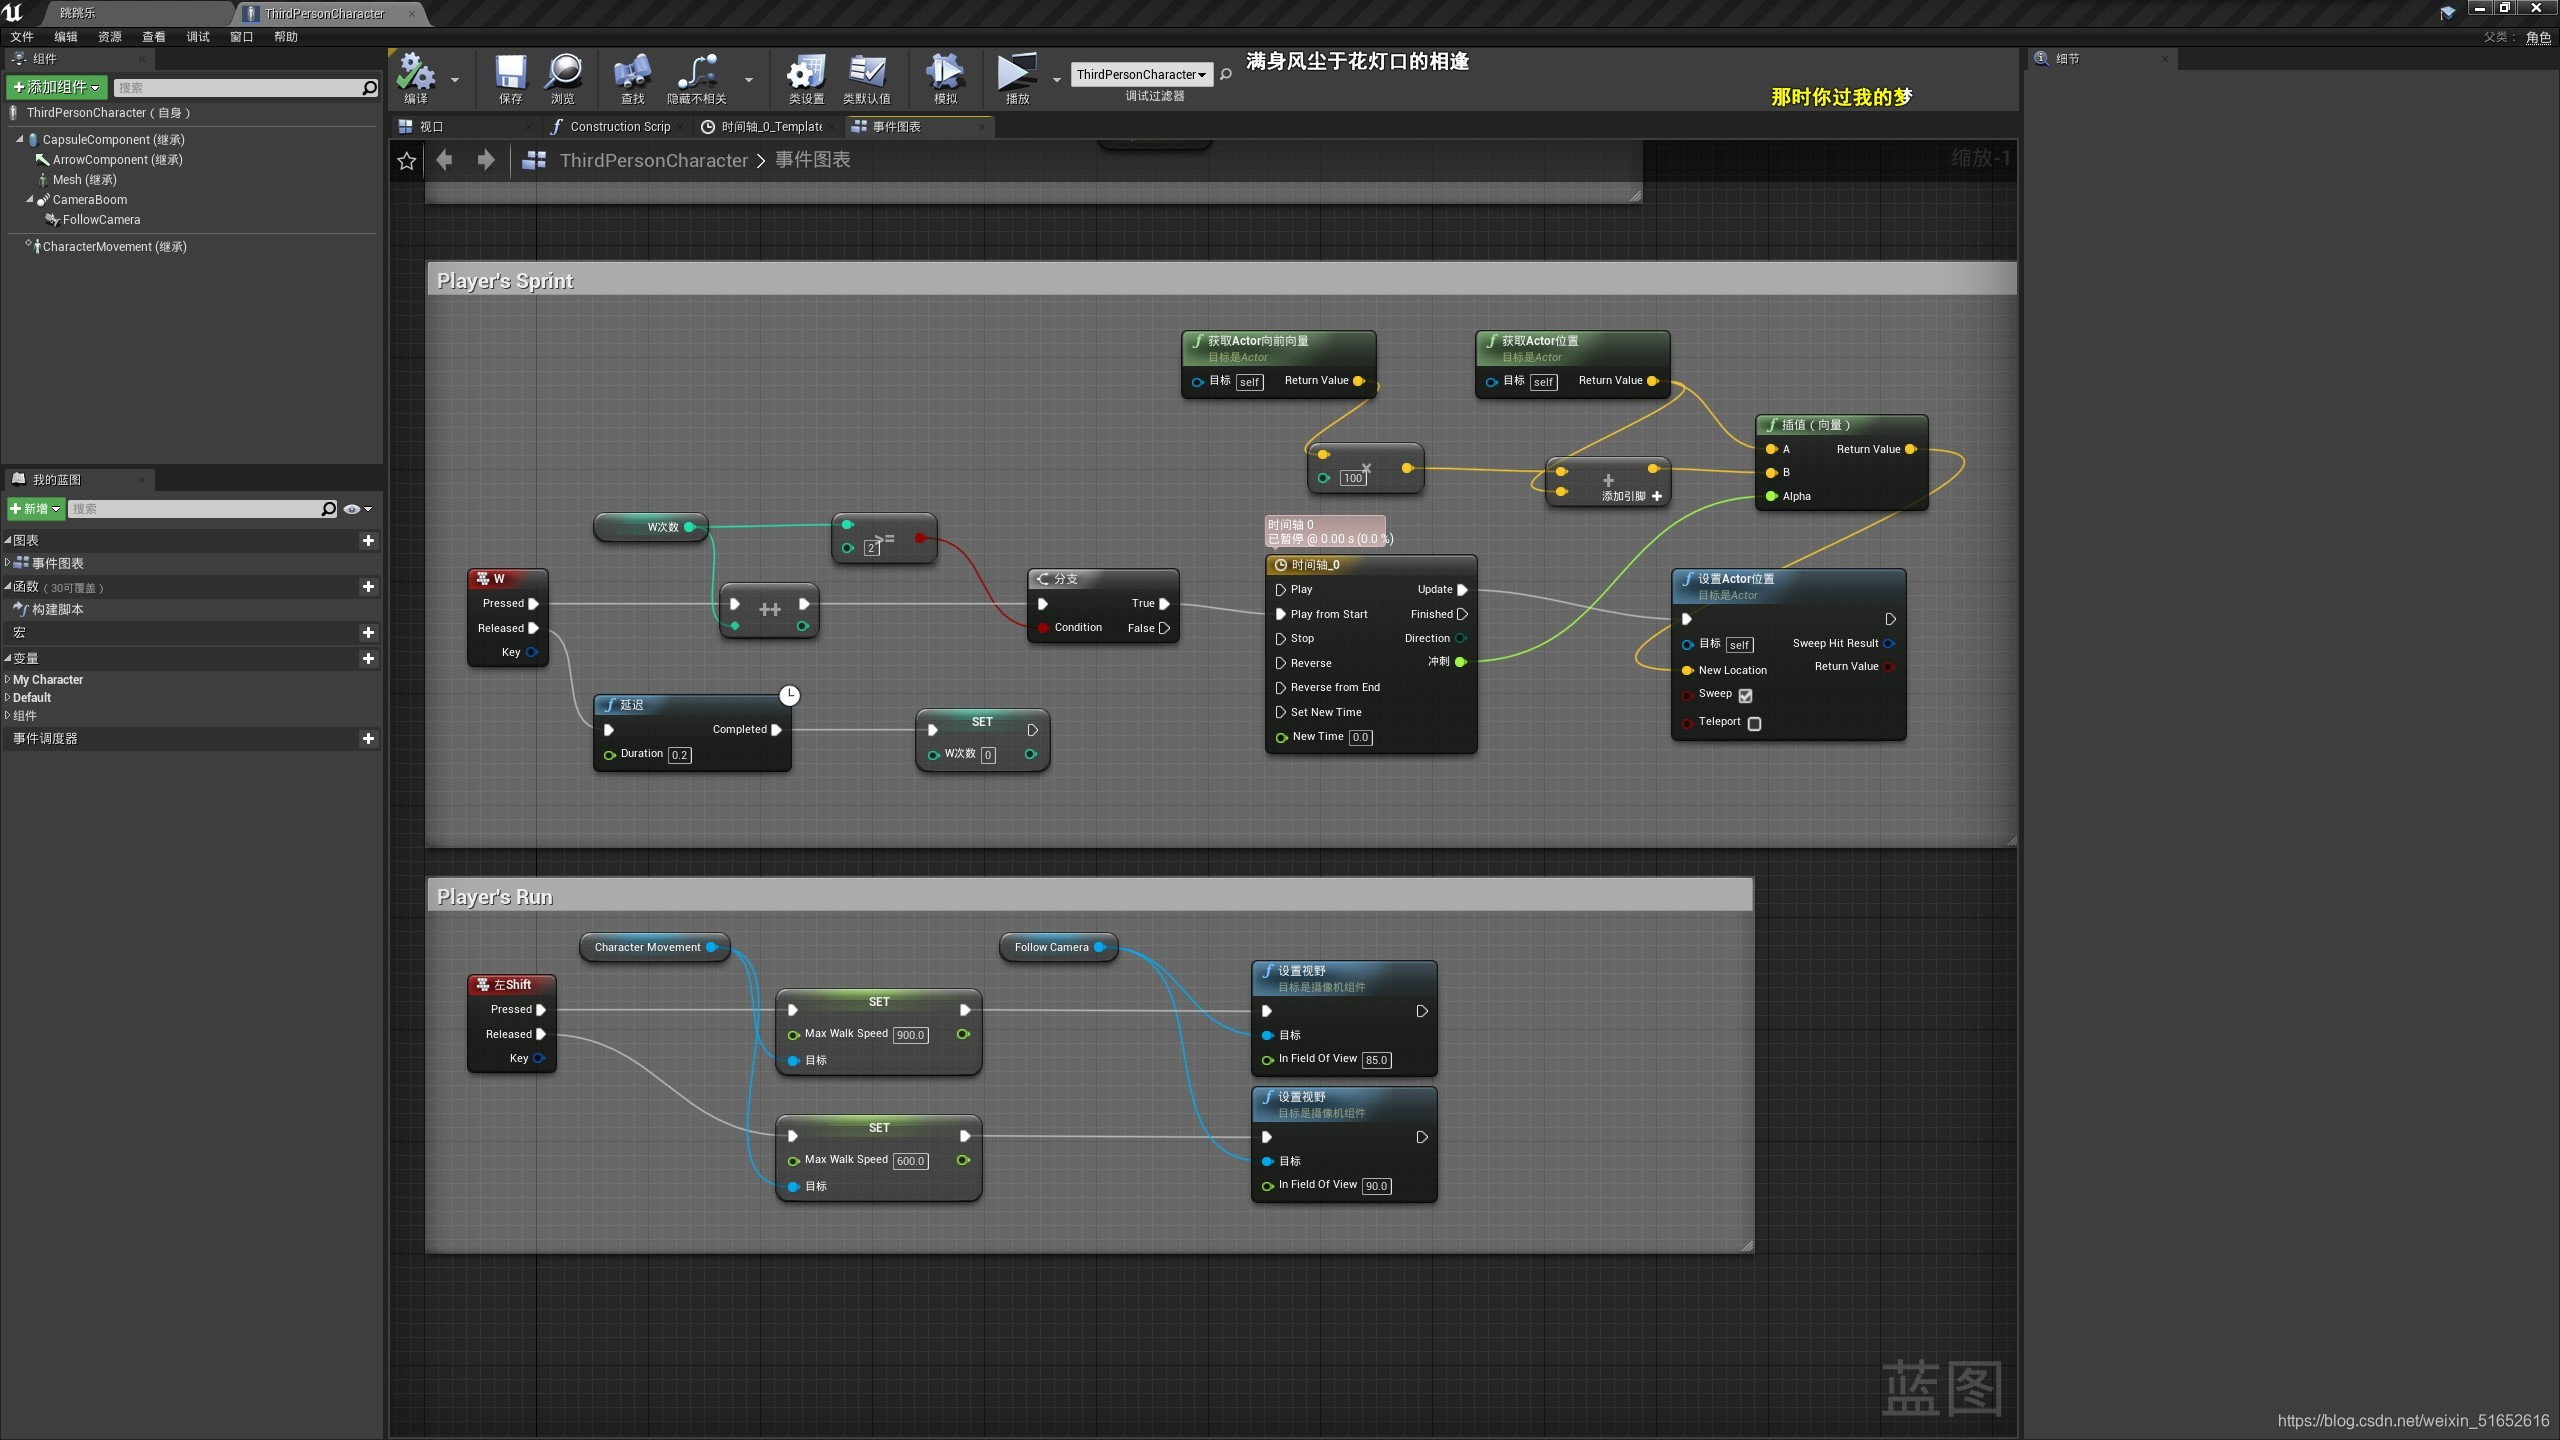Uncheck the Sweep checkbox on the Set Actor Location node

click(x=1745, y=696)
